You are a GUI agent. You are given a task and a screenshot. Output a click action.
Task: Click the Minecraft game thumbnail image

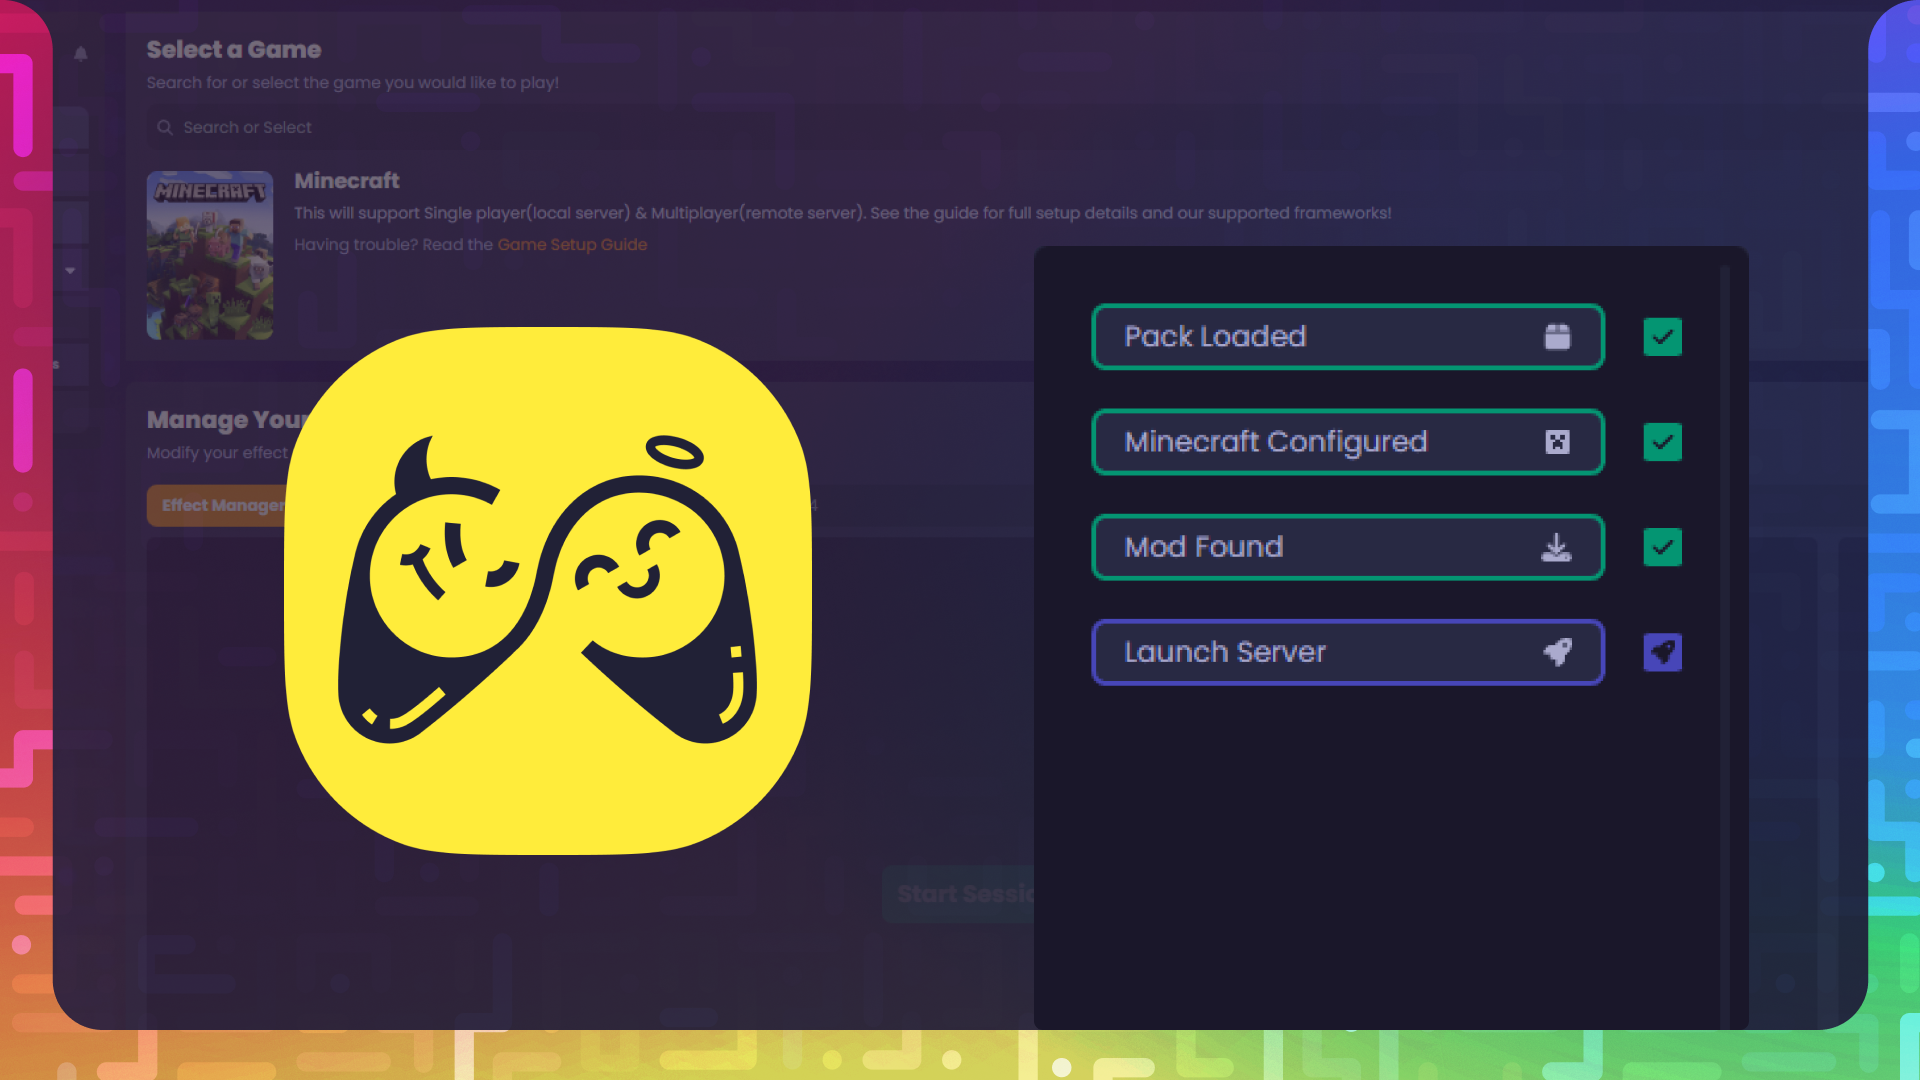pyautogui.click(x=210, y=255)
